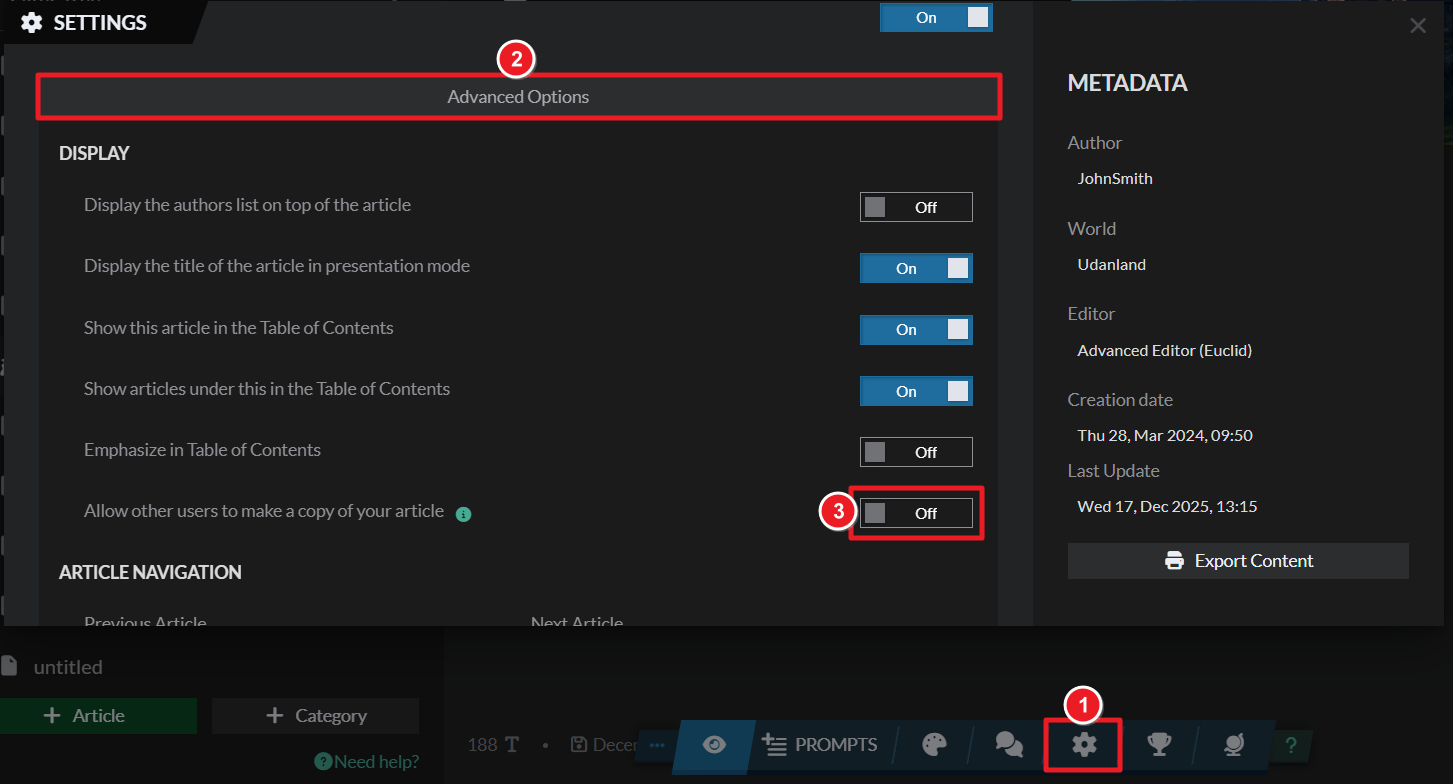Click the ARTICLE NAVIGATION heading
1453x784 pixels.
click(150, 573)
